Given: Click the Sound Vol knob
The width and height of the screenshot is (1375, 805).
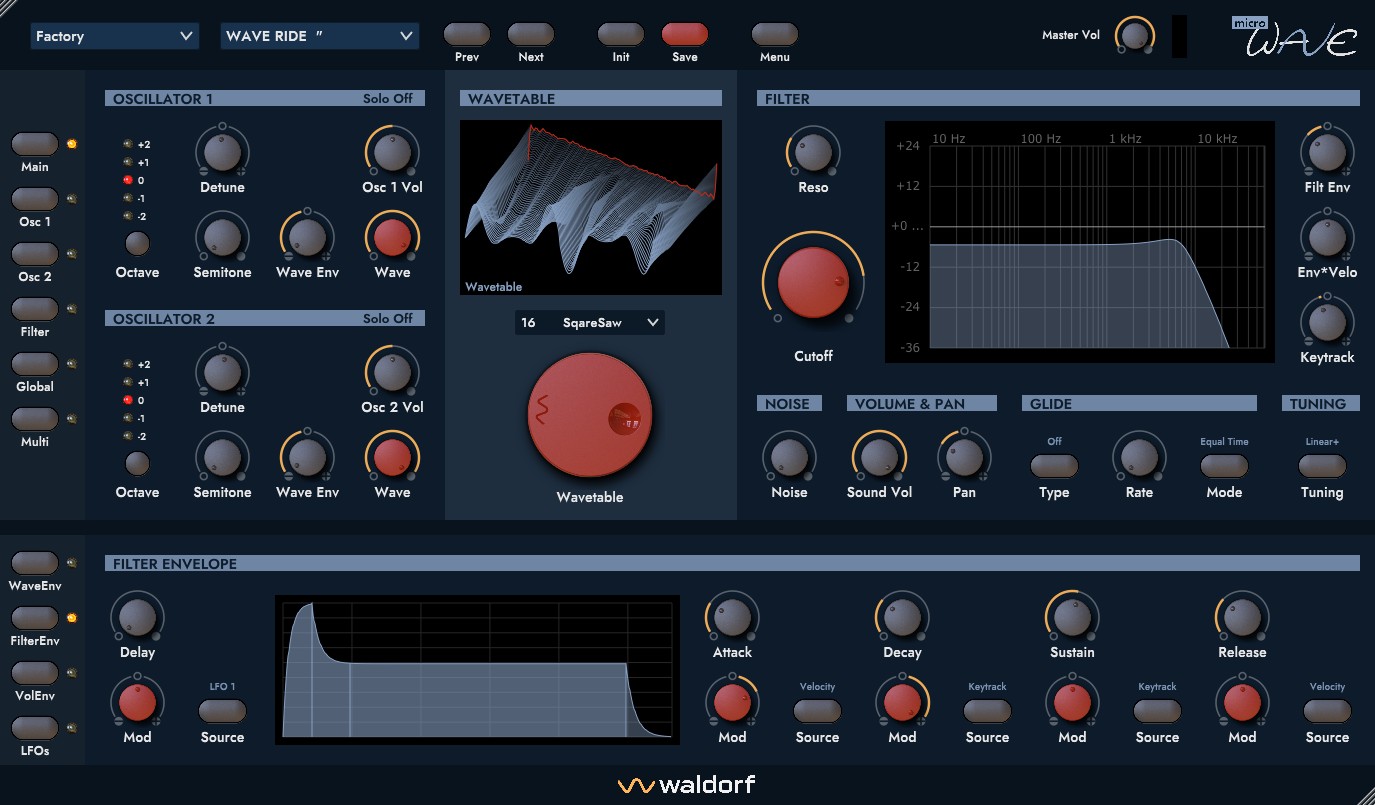Looking at the screenshot, I should point(879,457).
